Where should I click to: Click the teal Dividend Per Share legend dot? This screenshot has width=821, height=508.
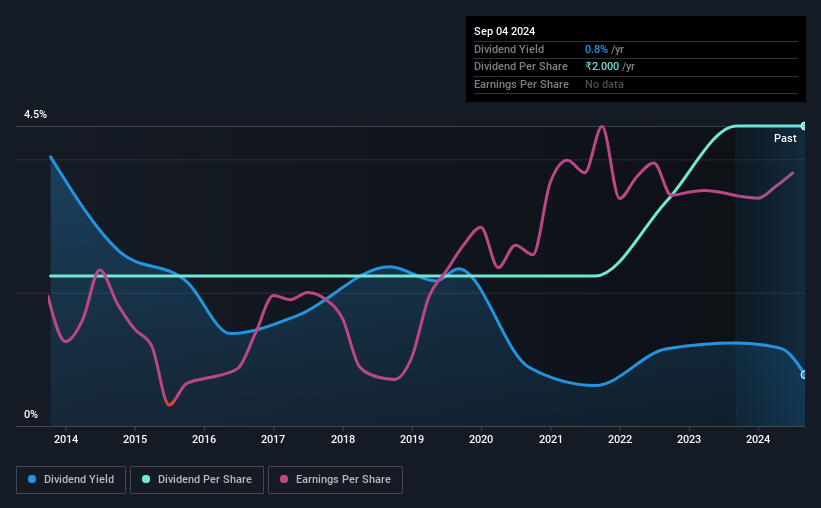tap(146, 479)
